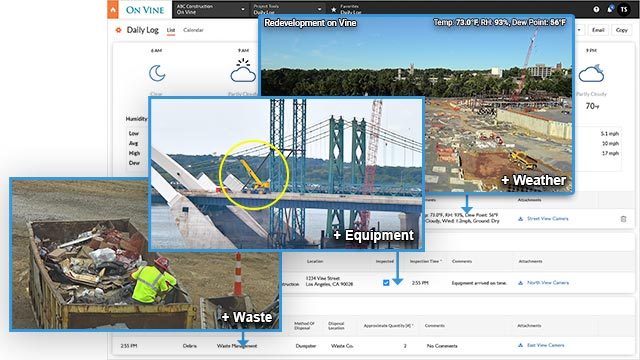Viewport: 640px width, 360px height.
Task: Open the Street View Camera attachment link
Action: (x=547, y=219)
